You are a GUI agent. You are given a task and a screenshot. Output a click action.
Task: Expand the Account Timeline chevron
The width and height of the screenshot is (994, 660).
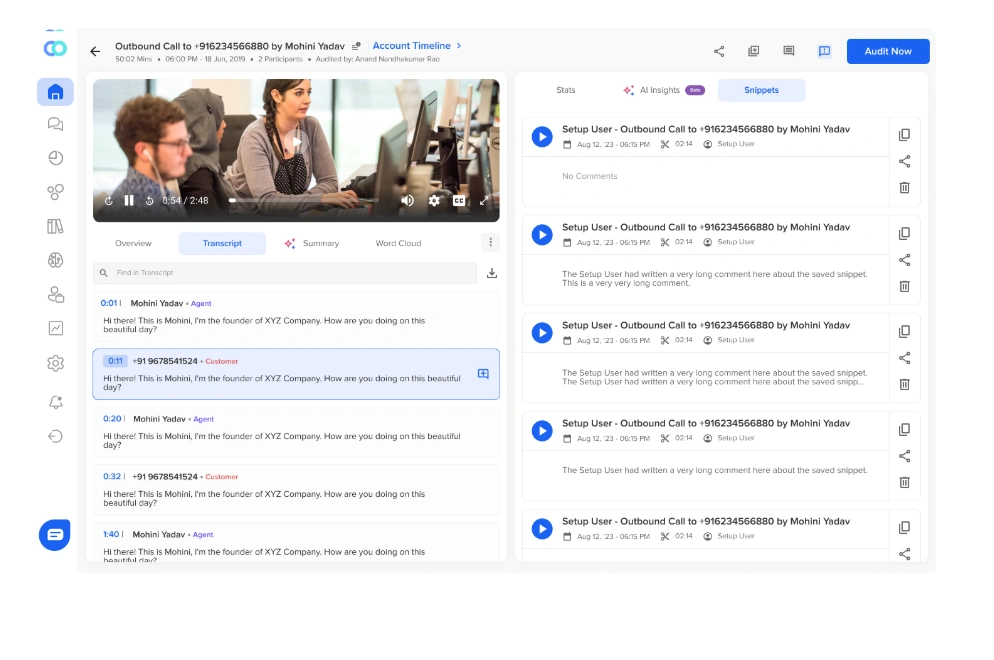click(x=459, y=45)
